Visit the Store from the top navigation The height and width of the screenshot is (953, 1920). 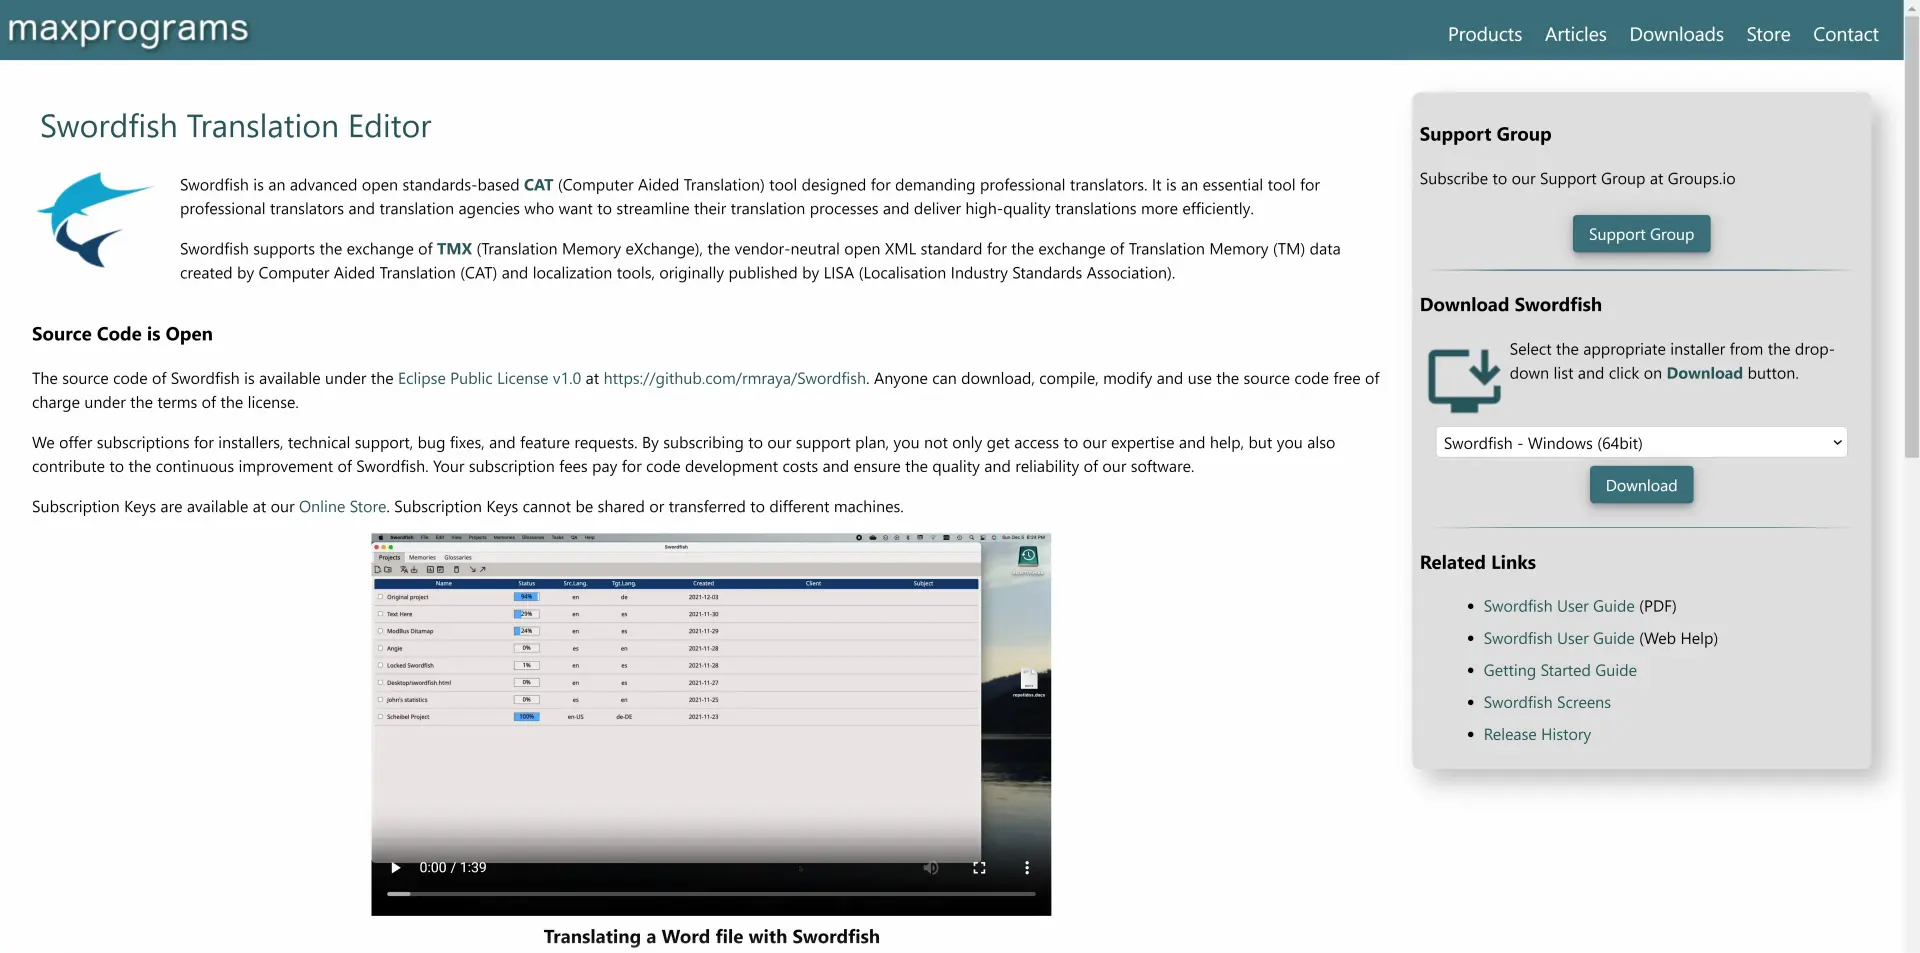coord(1768,34)
